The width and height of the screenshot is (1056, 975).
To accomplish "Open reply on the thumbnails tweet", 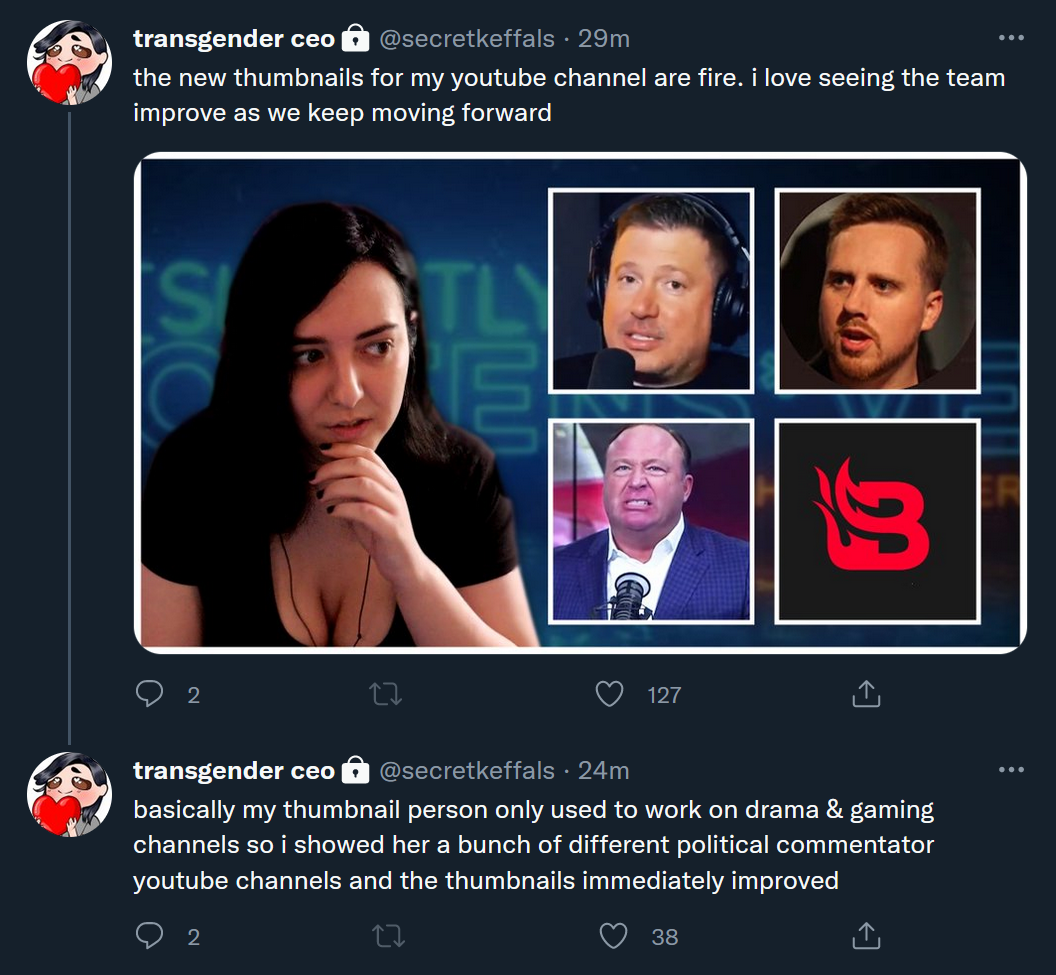I will [149, 694].
